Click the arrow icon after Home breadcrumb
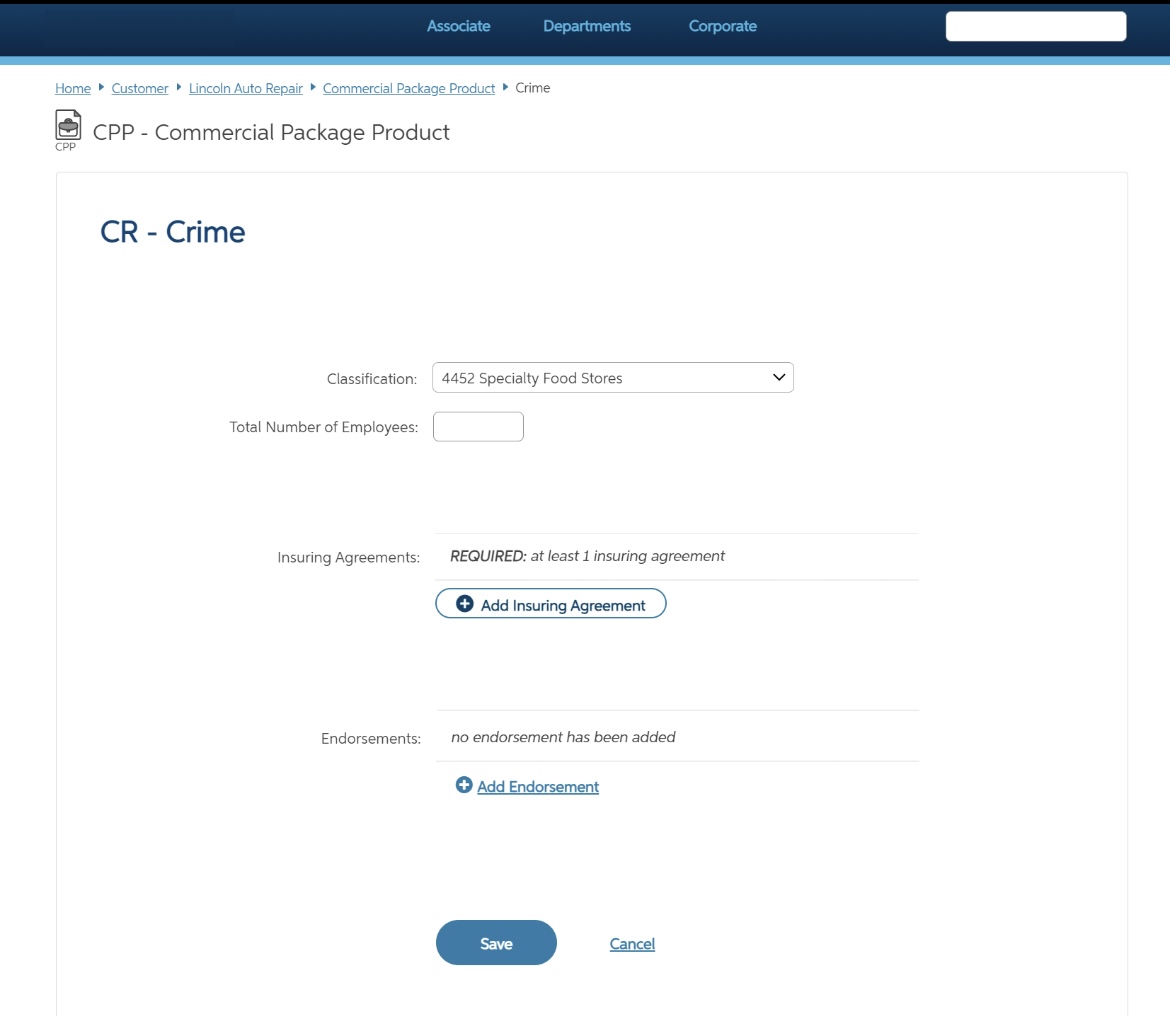Viewport: 1170px width, 1016px height. pos(102,88)
